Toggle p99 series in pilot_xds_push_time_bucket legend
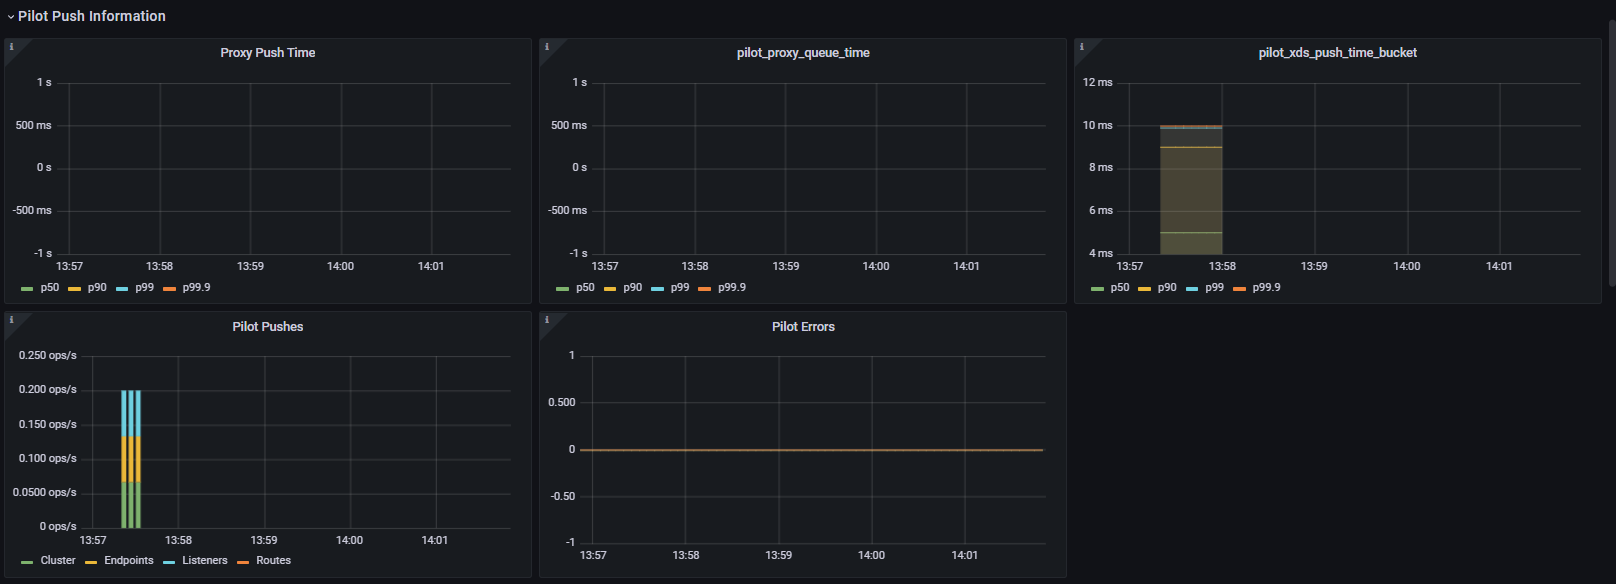Screen dimensions: 1616x584 pyautogui.click(x=1214, y=288)
